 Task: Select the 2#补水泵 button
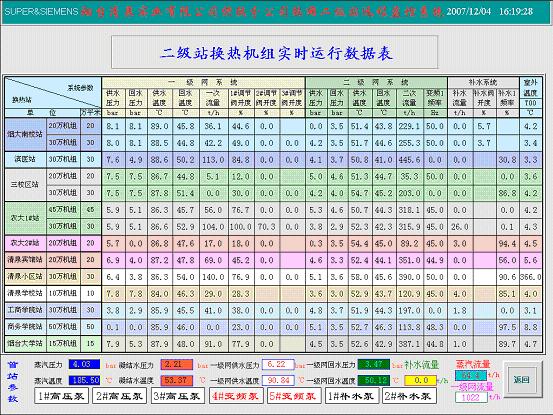click(x=409, y=396)
